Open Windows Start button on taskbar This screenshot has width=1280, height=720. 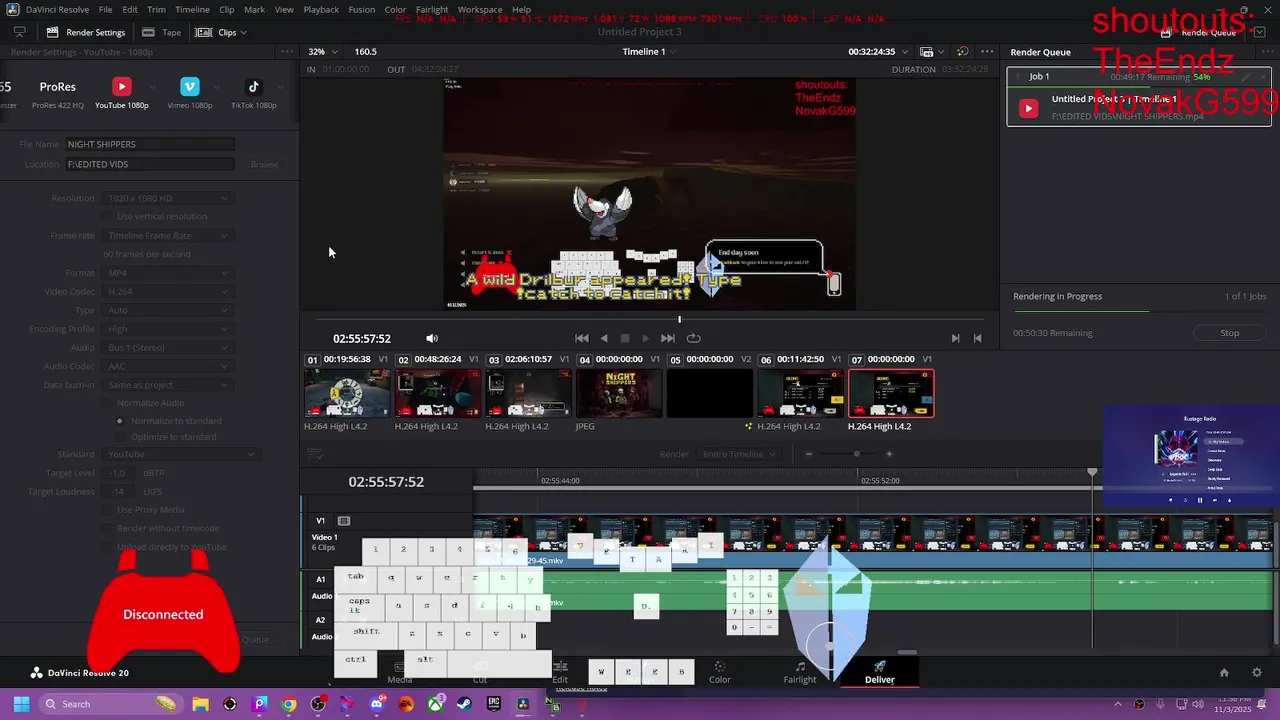pos(21,704)
